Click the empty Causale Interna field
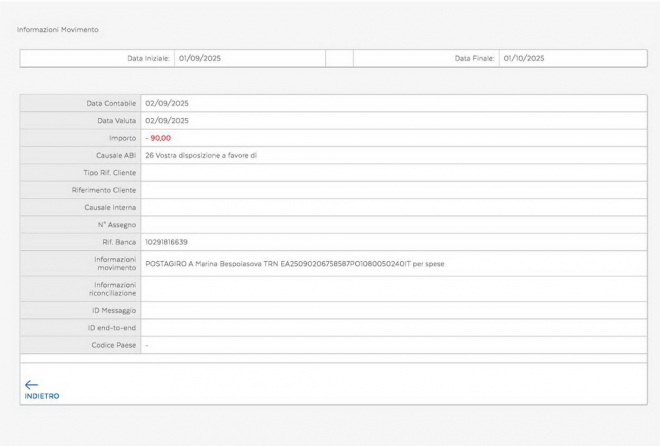Image resolution: width=660 pixels, height=446 pixels. pos(393,207)
